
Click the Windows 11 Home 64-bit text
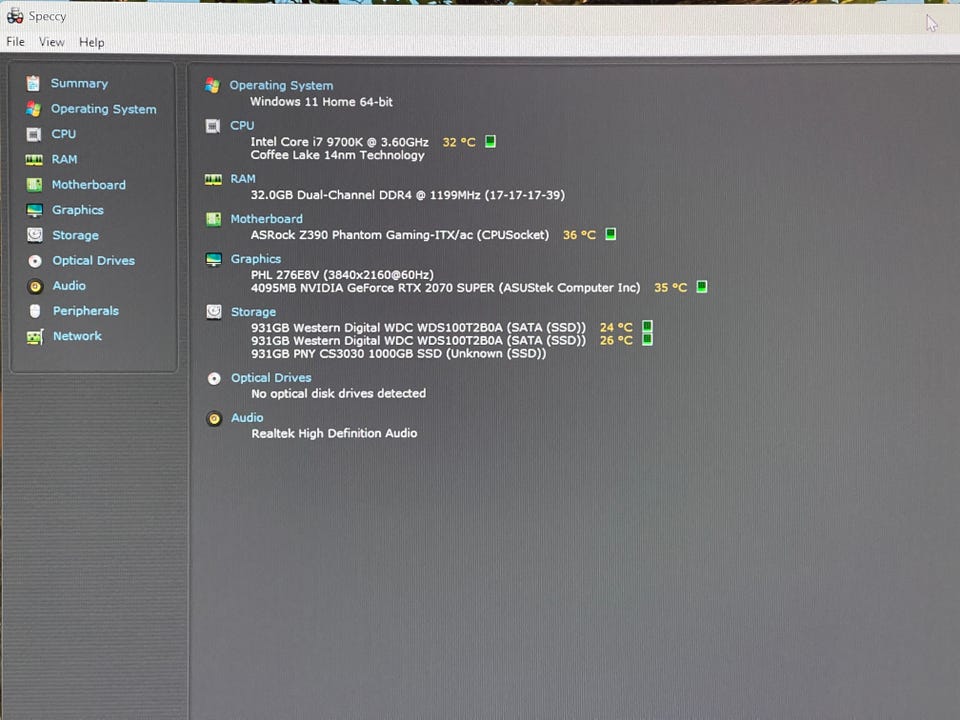pyautogui.click(x=321, y=102)
